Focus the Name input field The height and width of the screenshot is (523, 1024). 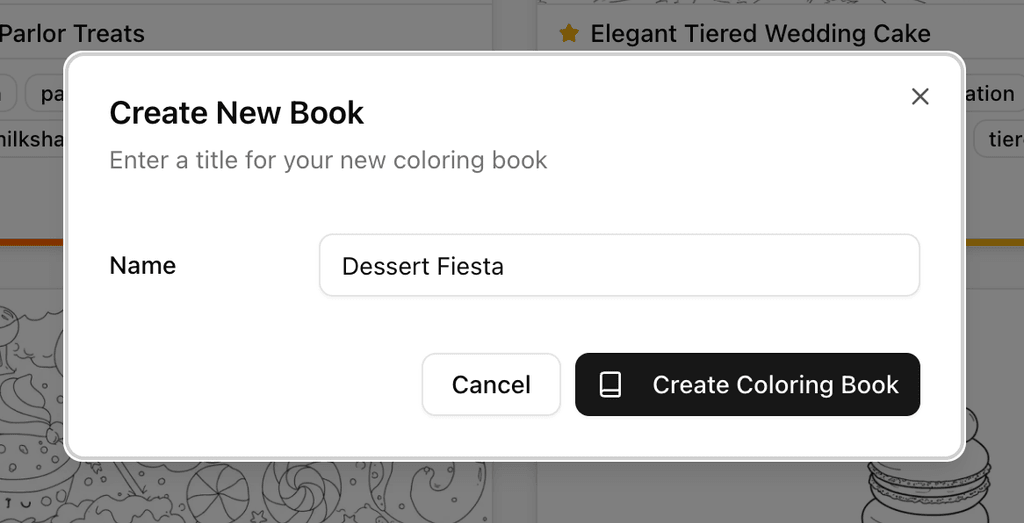pos(619,266)
